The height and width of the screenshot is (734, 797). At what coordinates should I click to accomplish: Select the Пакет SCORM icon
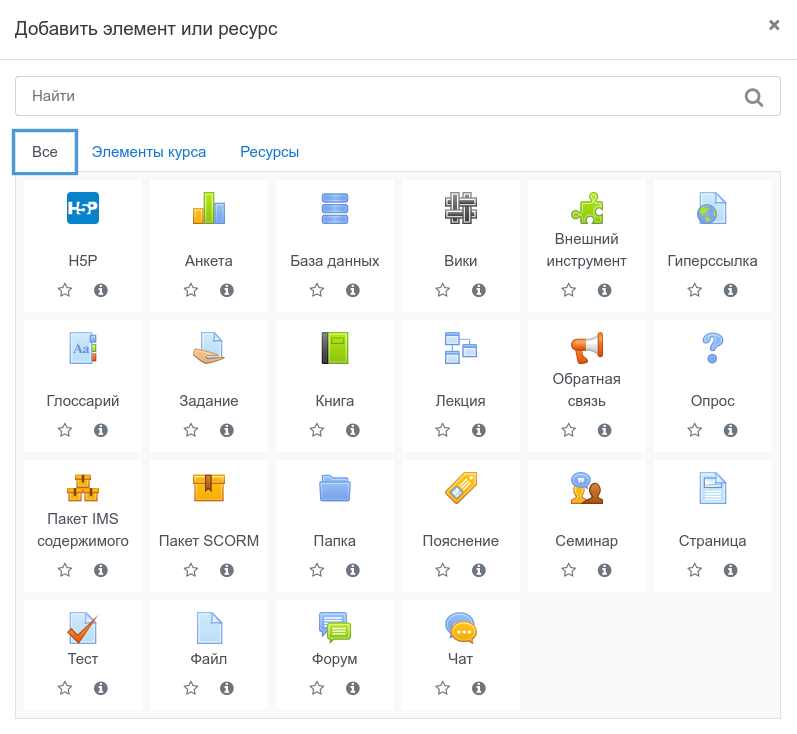pyautogui.click(x=209, y=488)
